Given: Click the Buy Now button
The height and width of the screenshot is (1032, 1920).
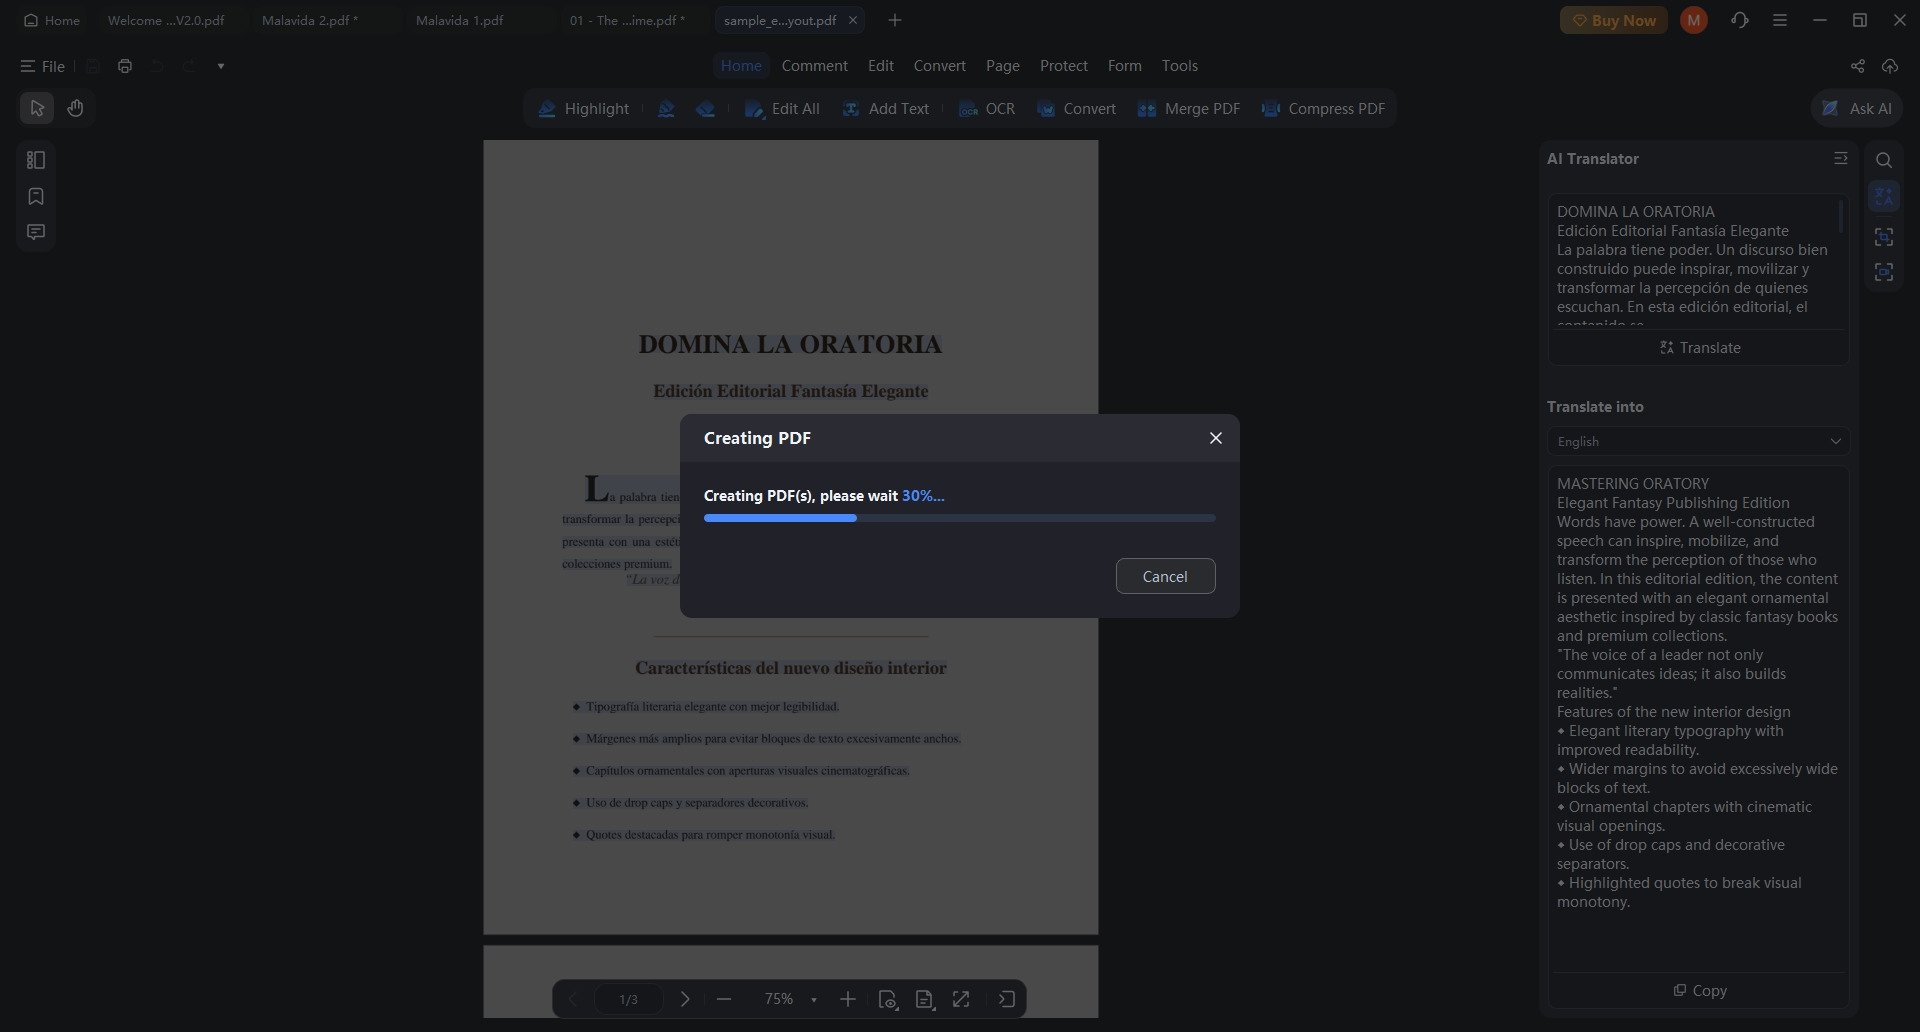Looking at the screenshot, I should (x=1613, y=20).
